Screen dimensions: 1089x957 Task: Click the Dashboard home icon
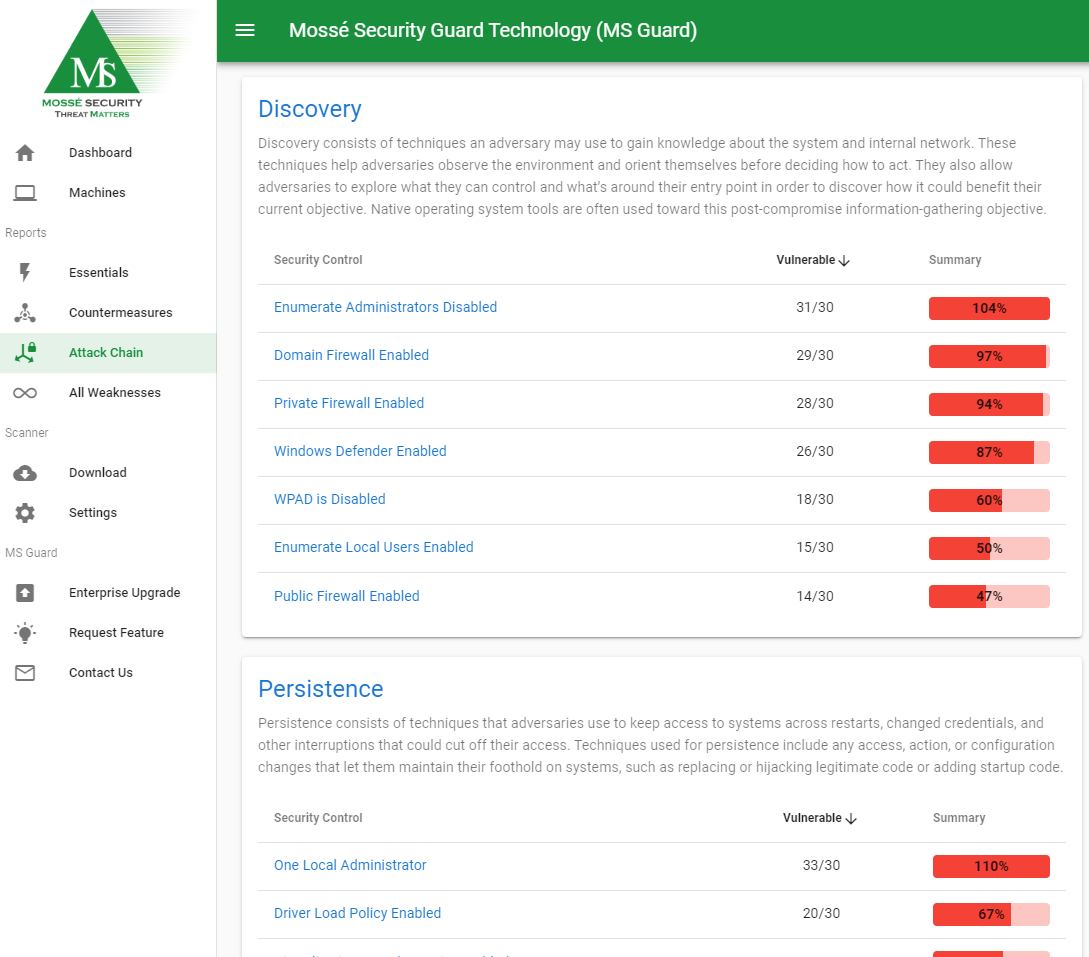click(x=25, y=153)
